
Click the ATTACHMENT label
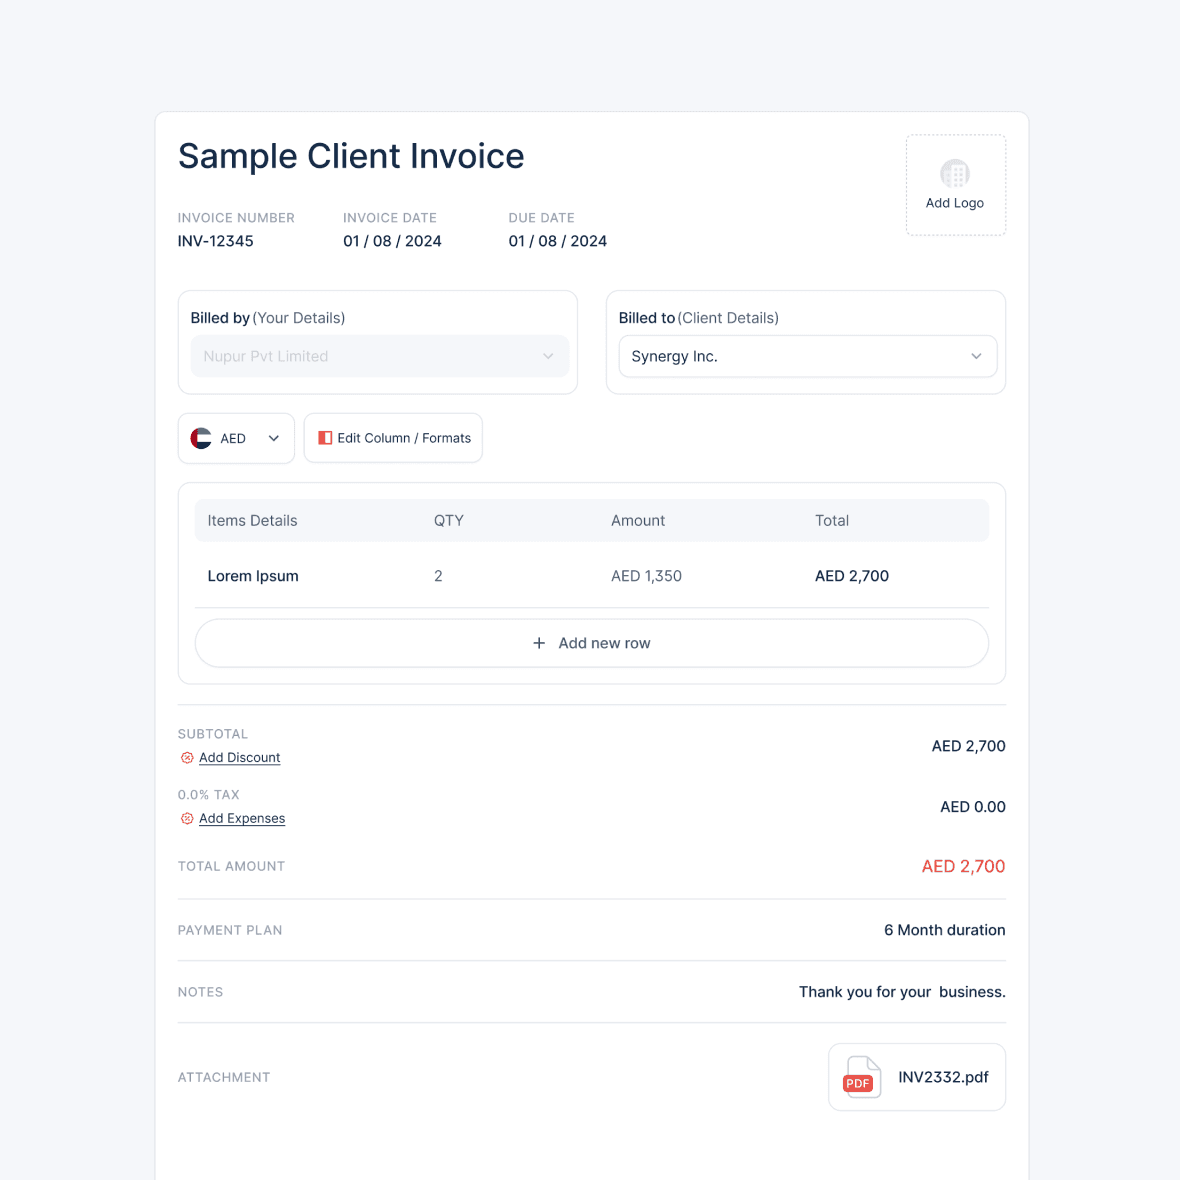coord(224,1078)
